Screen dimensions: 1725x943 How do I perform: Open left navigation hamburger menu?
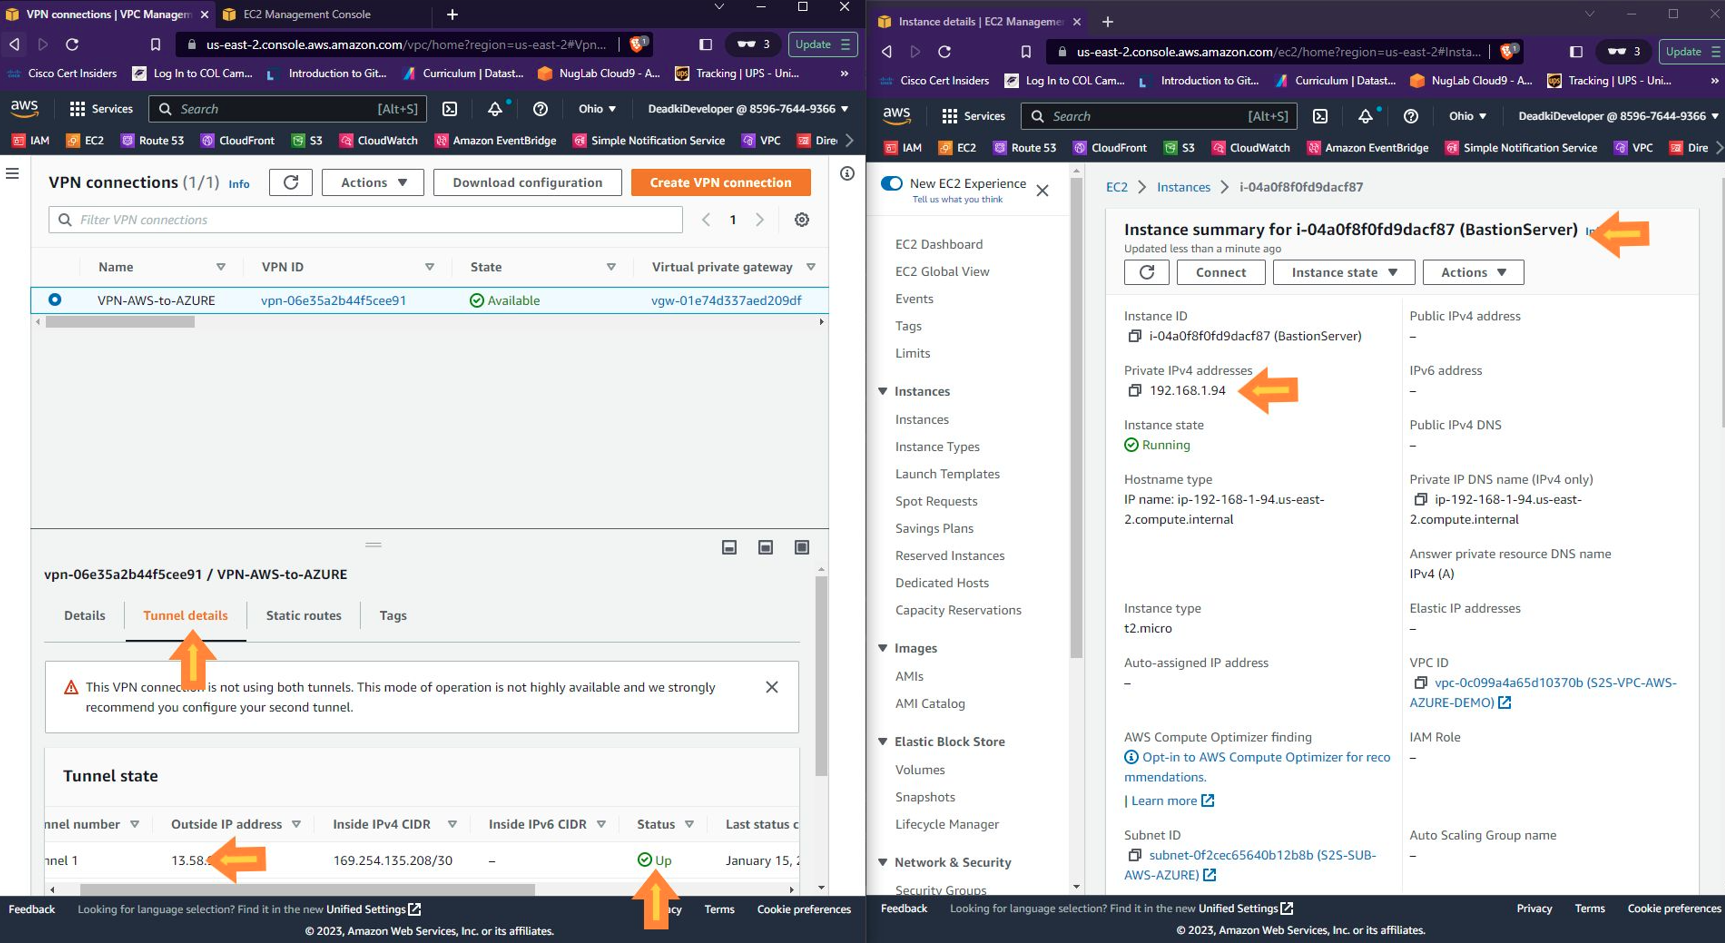tap(12, 173)
